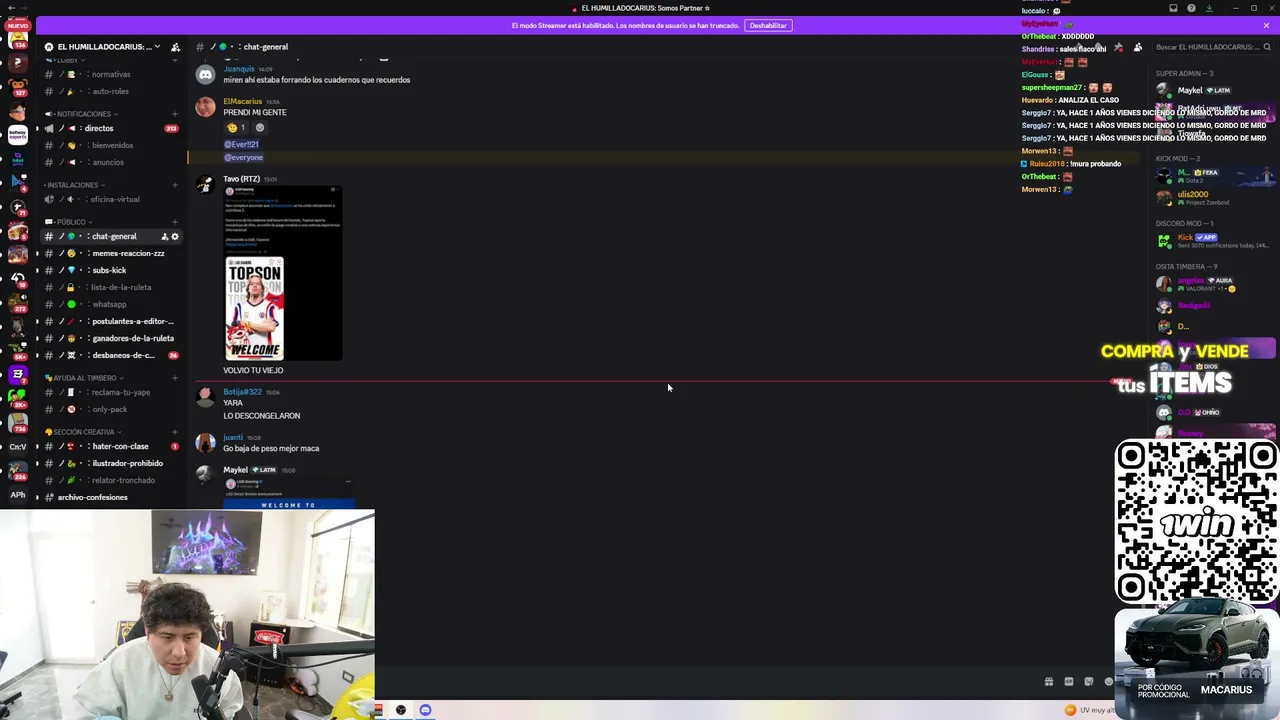Add a channel to the NOTIFICACIONES category

pyautogui.click(x=174, y=114)
